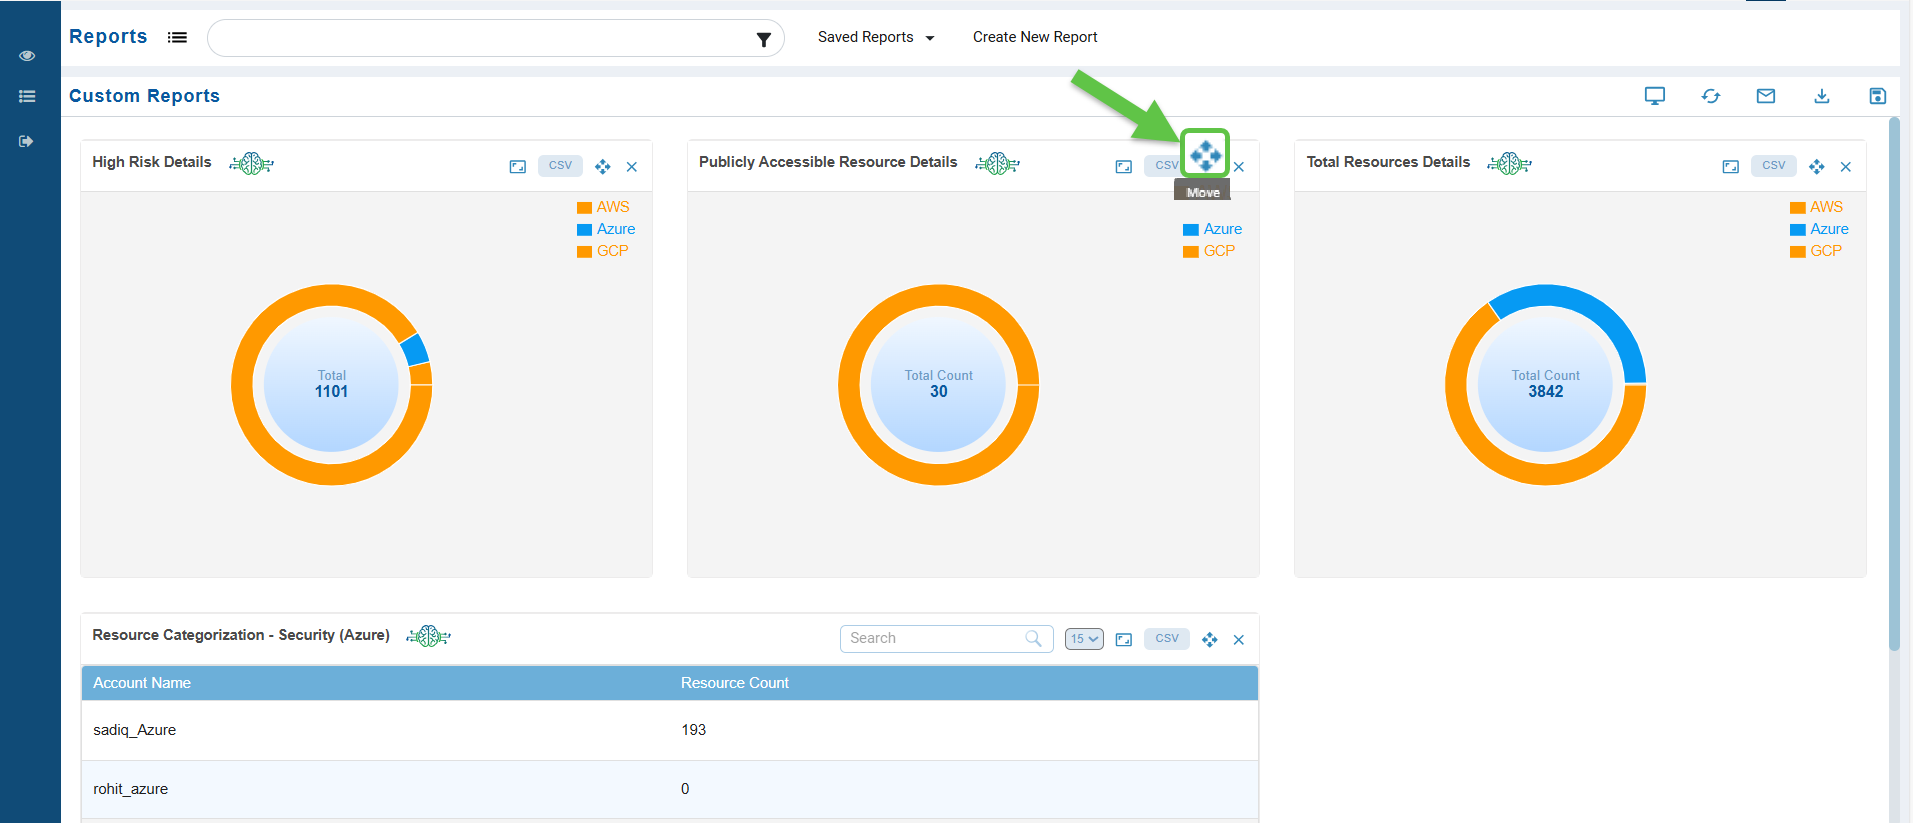The image size is (1913, 823).
Task: Click the AI brain icon beside Total Resources Details
Action: 1509,163
